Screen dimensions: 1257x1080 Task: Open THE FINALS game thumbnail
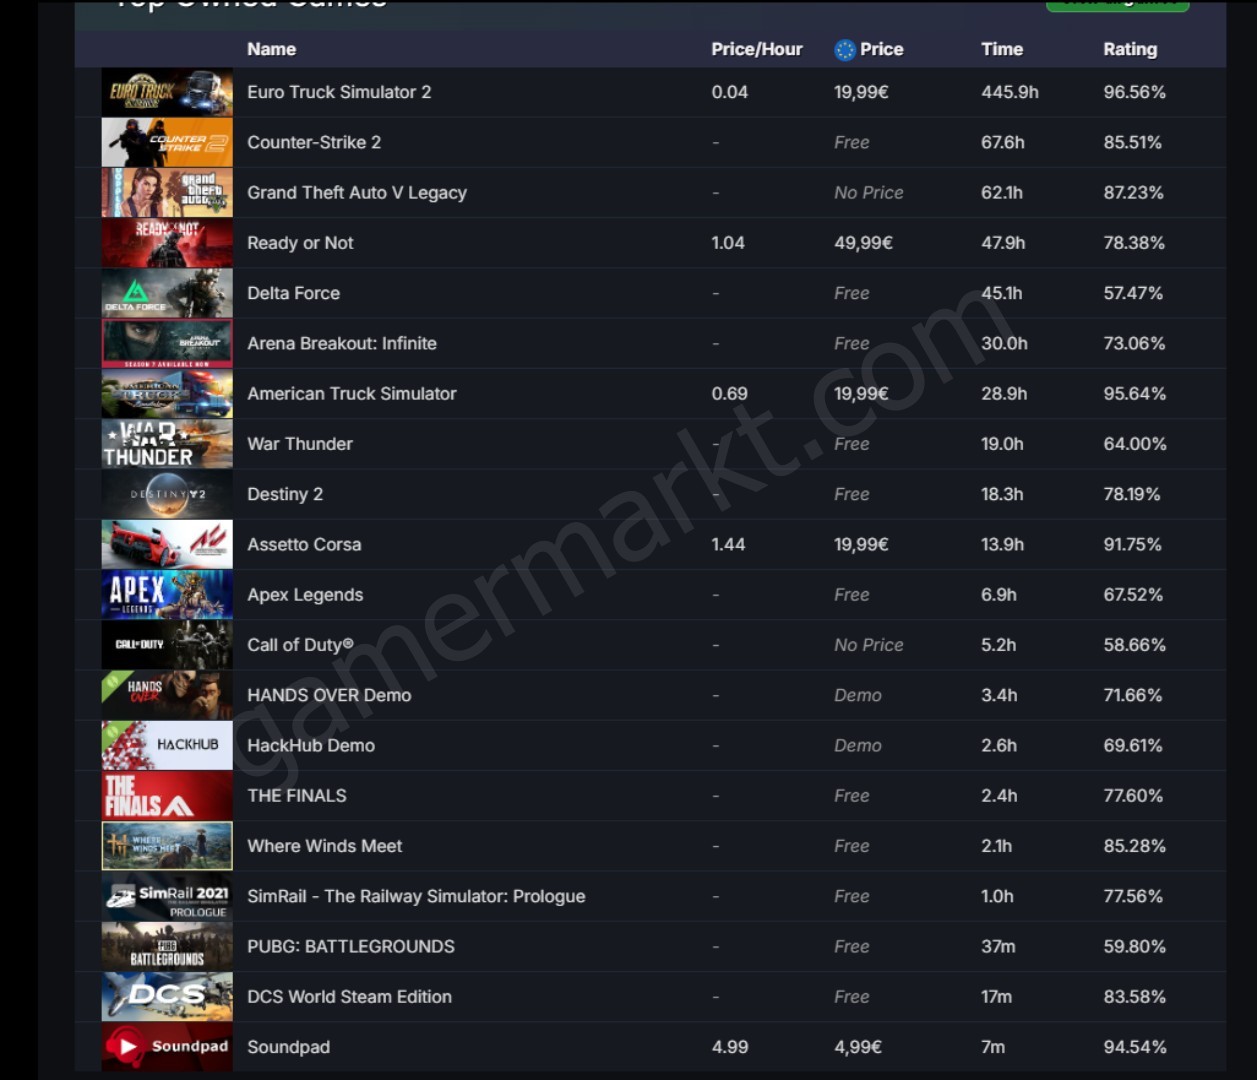point(167,796)
